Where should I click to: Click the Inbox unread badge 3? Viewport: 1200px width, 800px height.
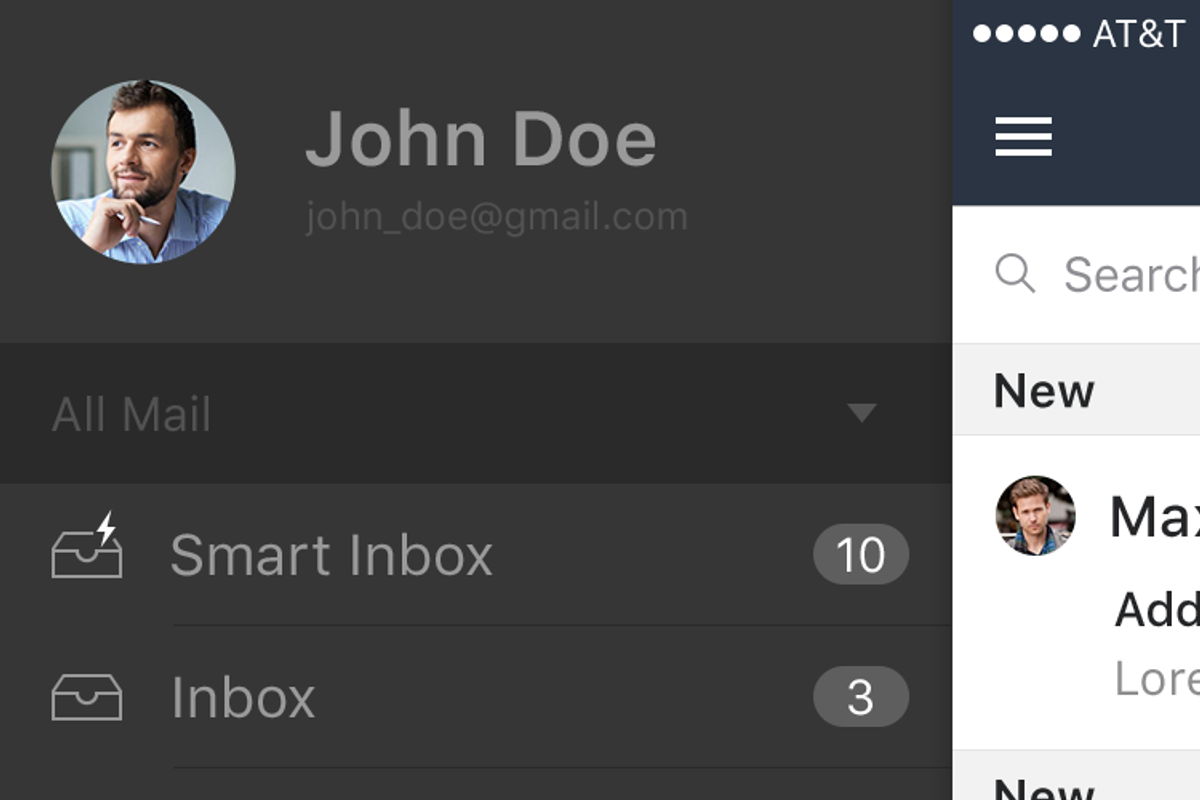pos(861,697)
